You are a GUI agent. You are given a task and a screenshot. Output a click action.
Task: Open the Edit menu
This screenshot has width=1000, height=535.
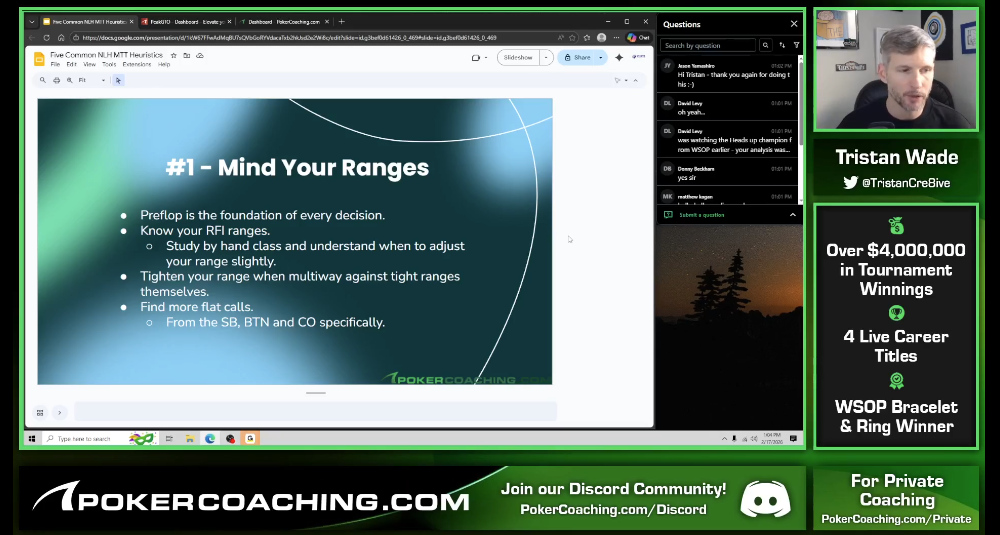pyautogui.click(x=71, y=64)
